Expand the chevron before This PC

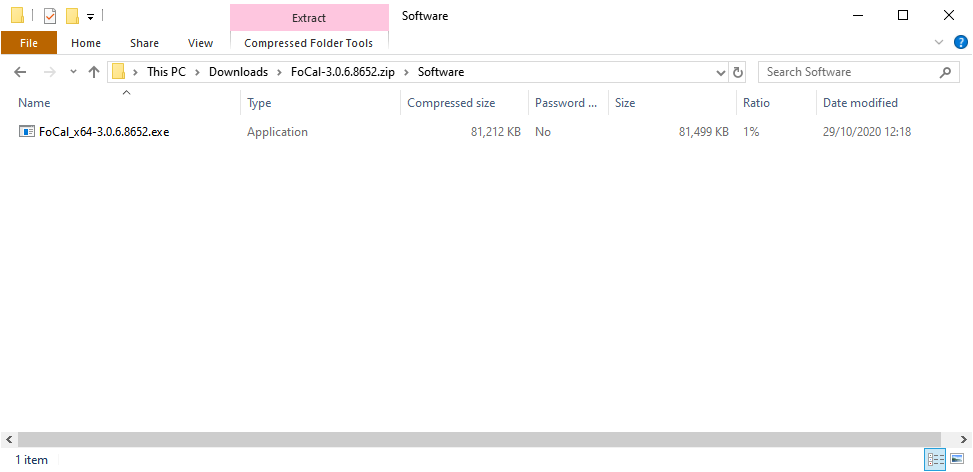point(135,72)
